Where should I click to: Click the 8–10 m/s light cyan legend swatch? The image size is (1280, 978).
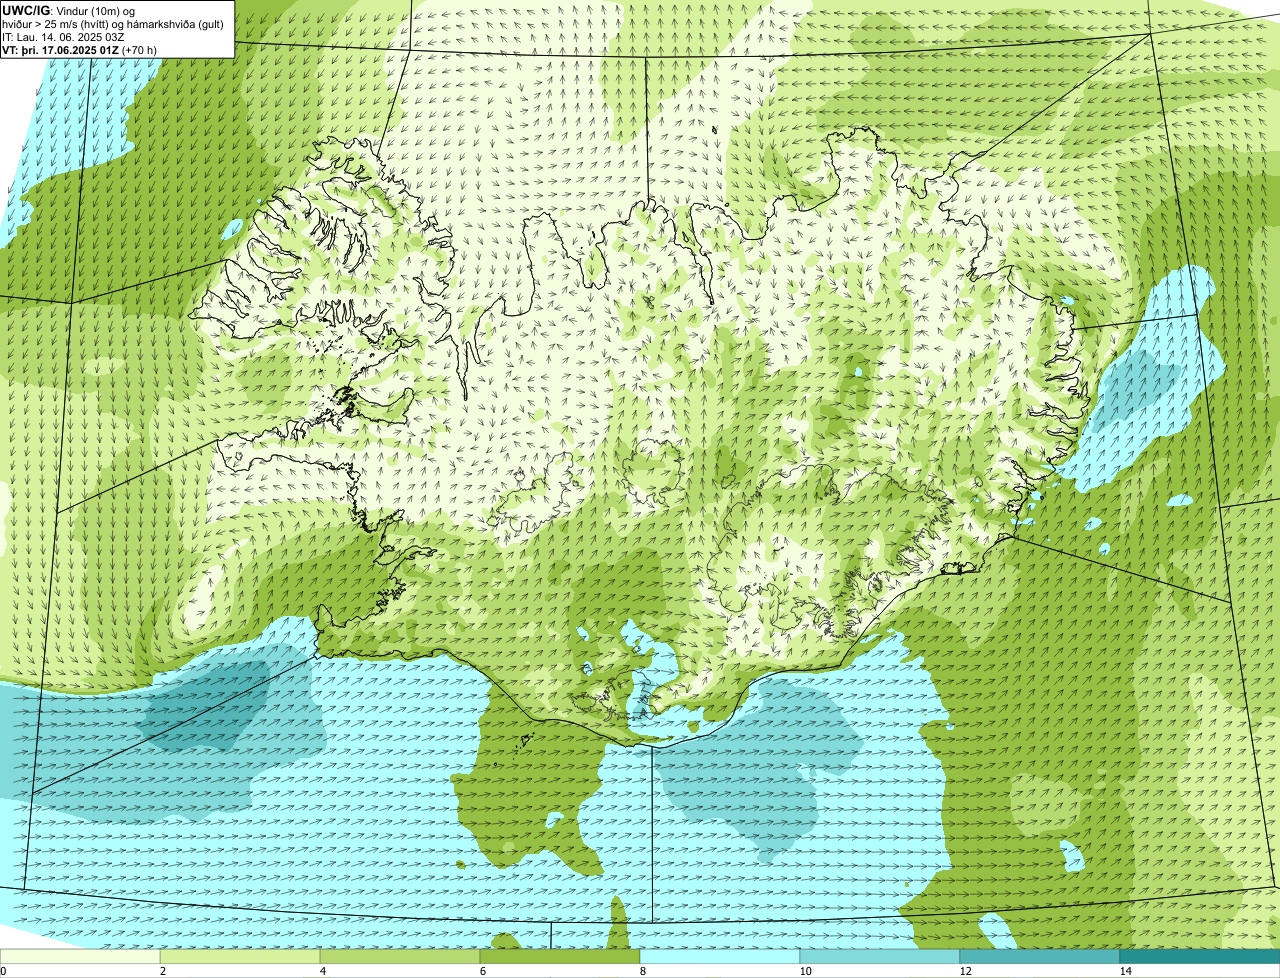click(720, 957)
